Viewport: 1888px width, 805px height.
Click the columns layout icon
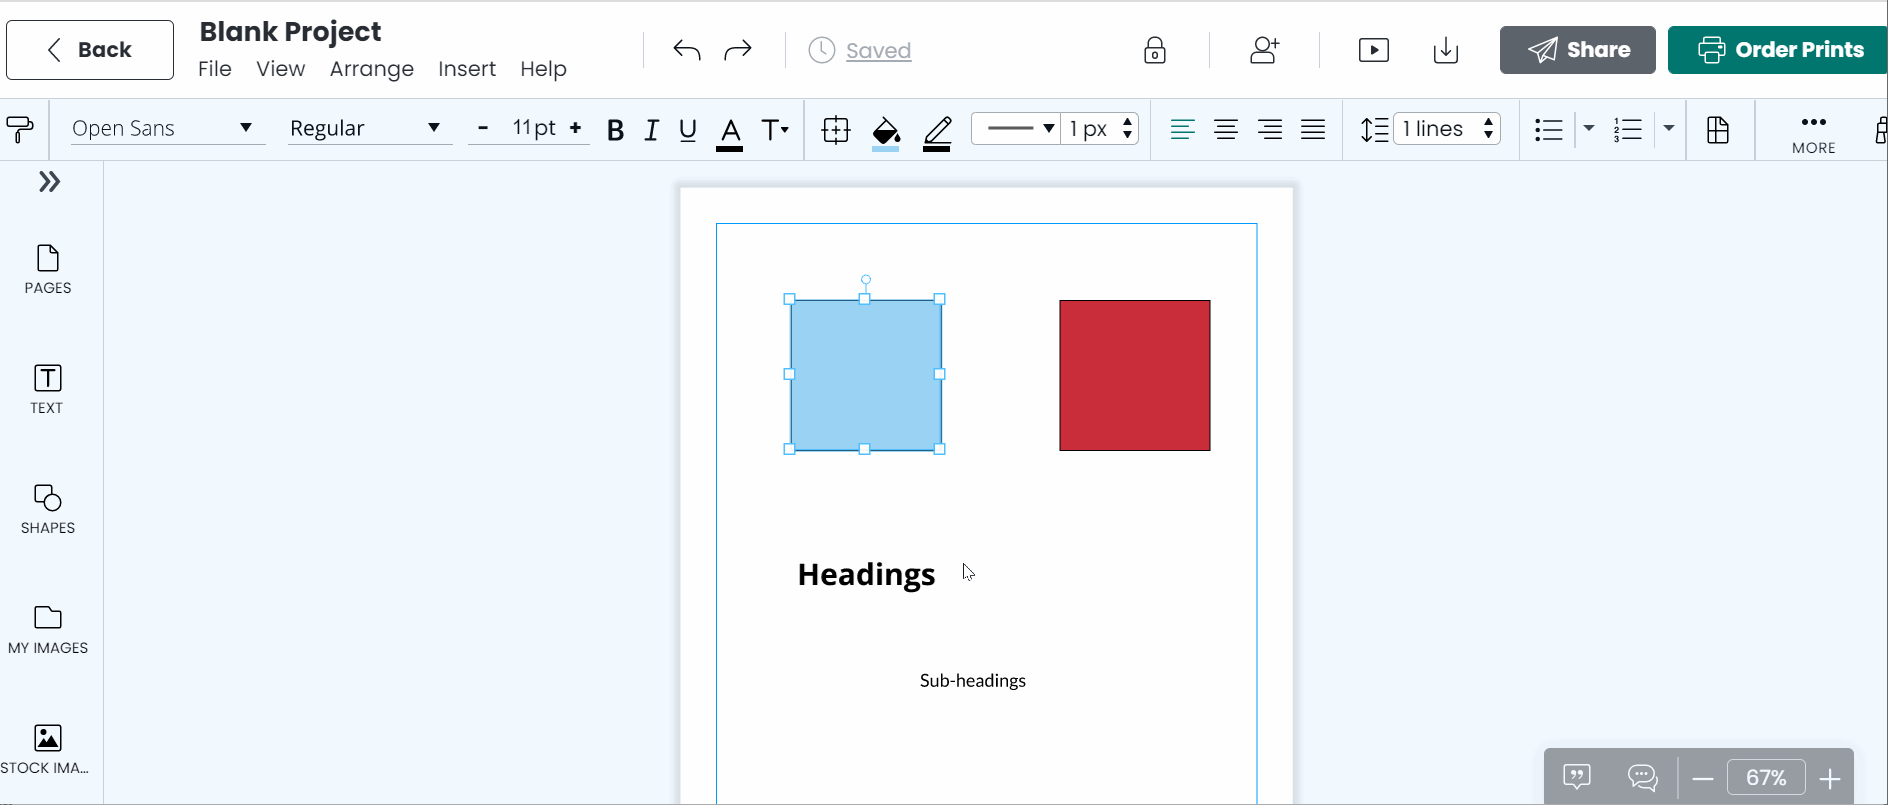pyautogui.click(x=1718, y=130)
